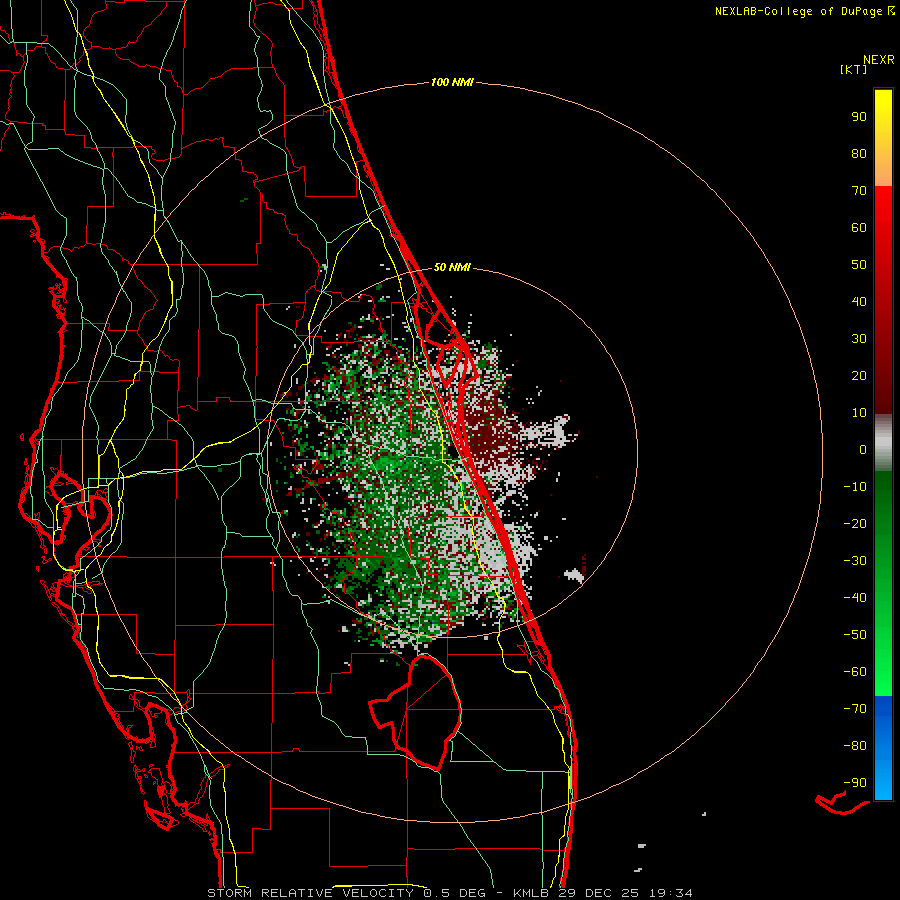The height and width of the screenshot is (900, 900).
Task: Click the -50 value on the velocity scale
Action: click(x=855, y=635)
